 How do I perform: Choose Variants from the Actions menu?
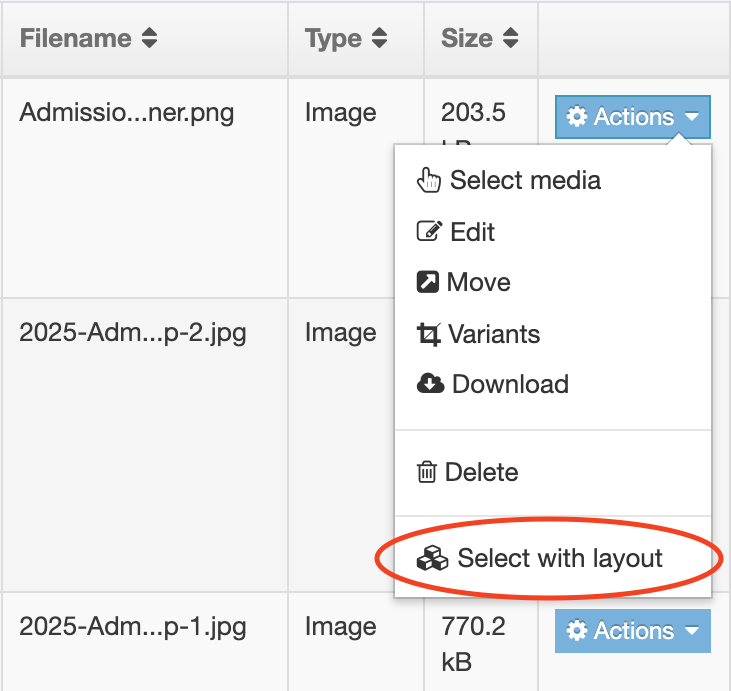click(x=494, y=334)
